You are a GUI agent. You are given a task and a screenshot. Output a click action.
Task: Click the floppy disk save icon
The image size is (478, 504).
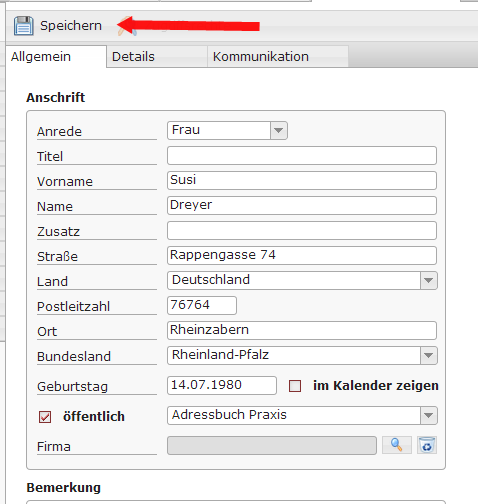[24, 26]
